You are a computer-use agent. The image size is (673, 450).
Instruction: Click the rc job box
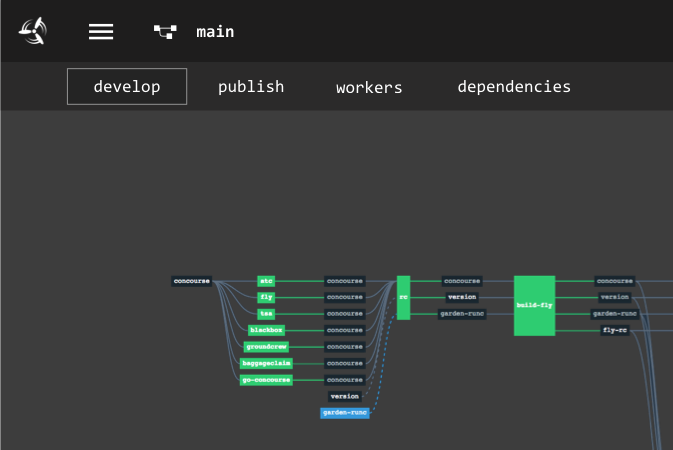403,297
